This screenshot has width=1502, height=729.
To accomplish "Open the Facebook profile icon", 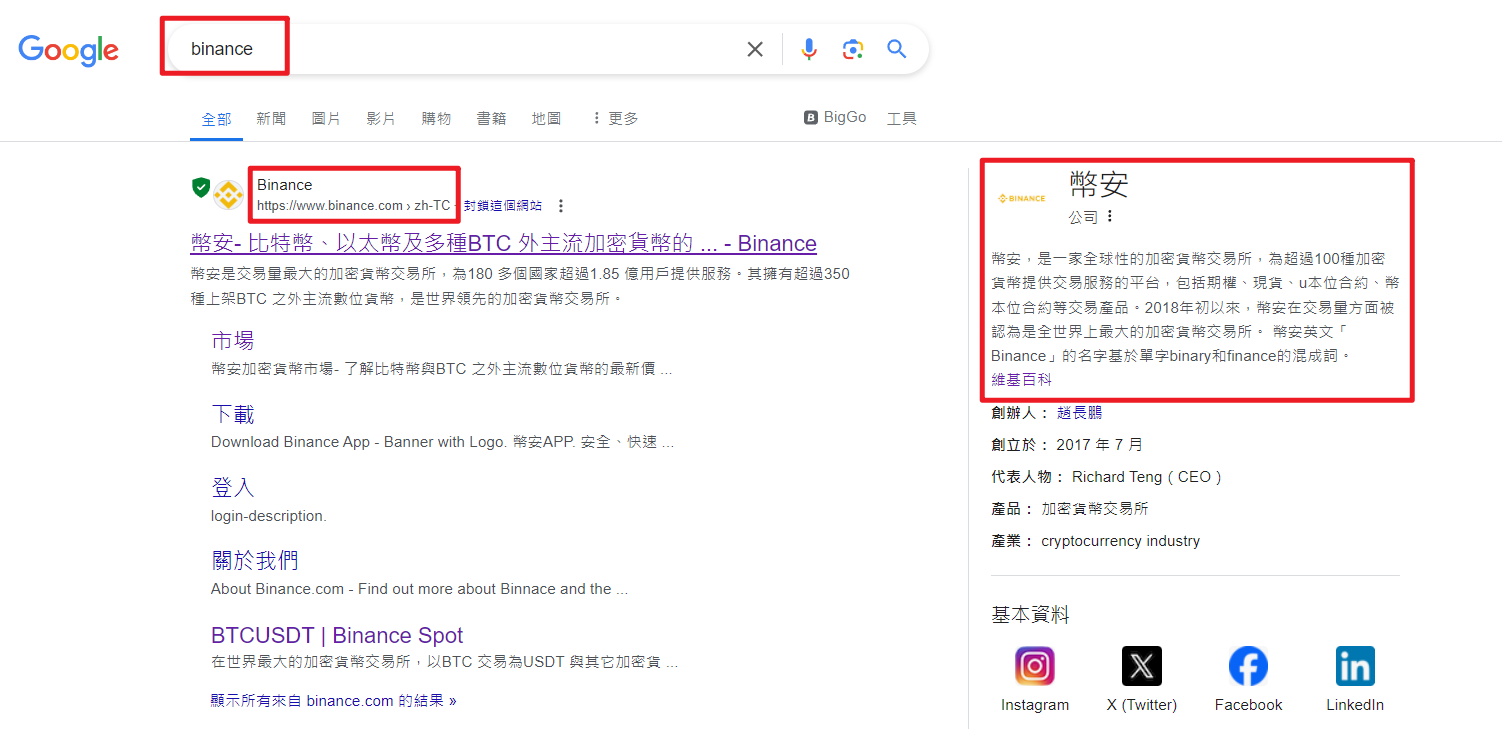I will pos(1248,666).
